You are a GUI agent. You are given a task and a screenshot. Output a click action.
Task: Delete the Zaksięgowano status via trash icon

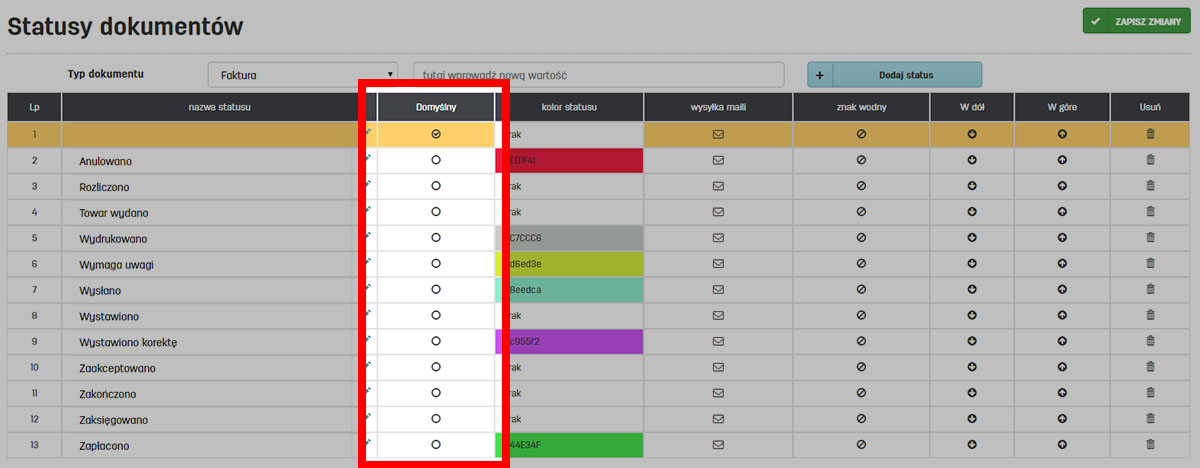(x=1150, y=419)
